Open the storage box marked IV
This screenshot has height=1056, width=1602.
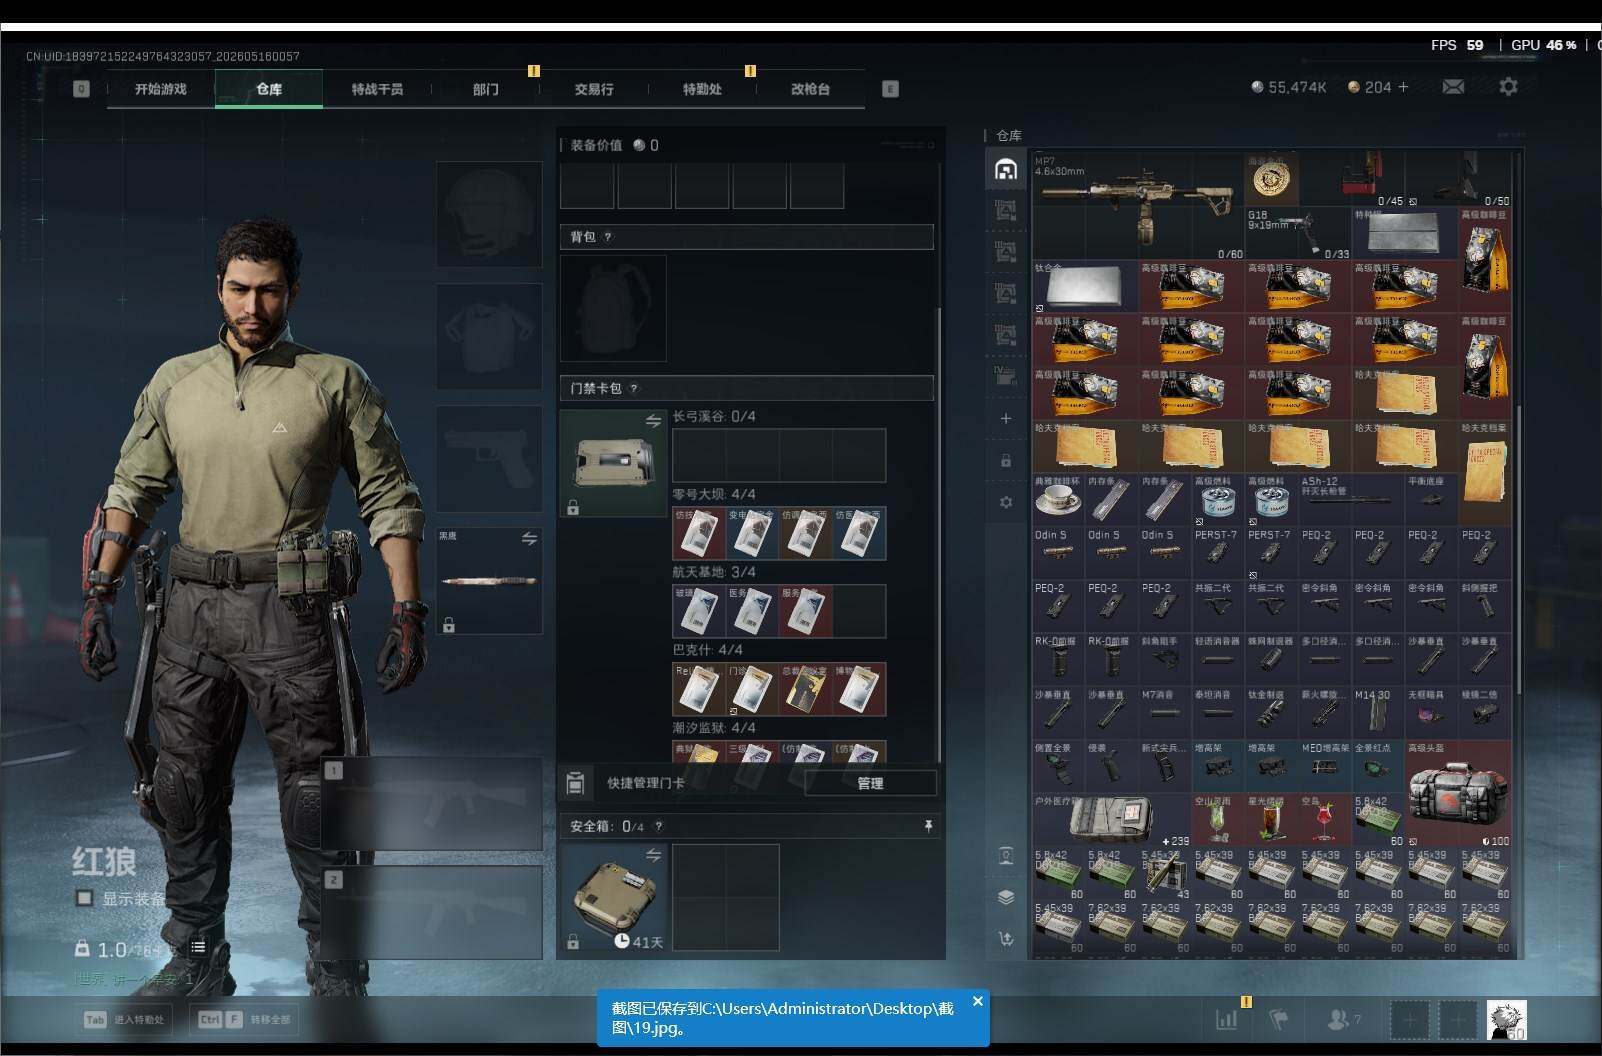pyautogui.click(x=1006, y=376)
